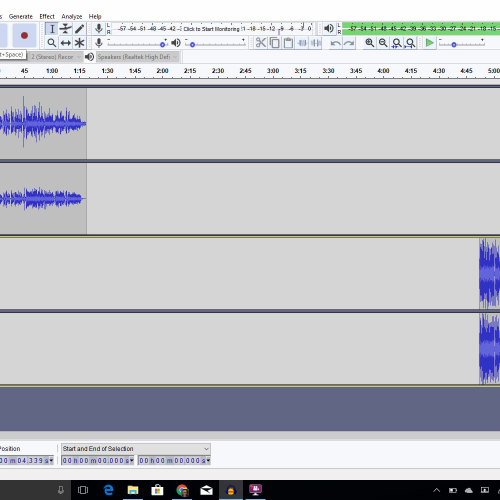500x500 pixels.
Task: Open the Speakers (Realtek High Defi) dropdown
Action: point(137,57)
